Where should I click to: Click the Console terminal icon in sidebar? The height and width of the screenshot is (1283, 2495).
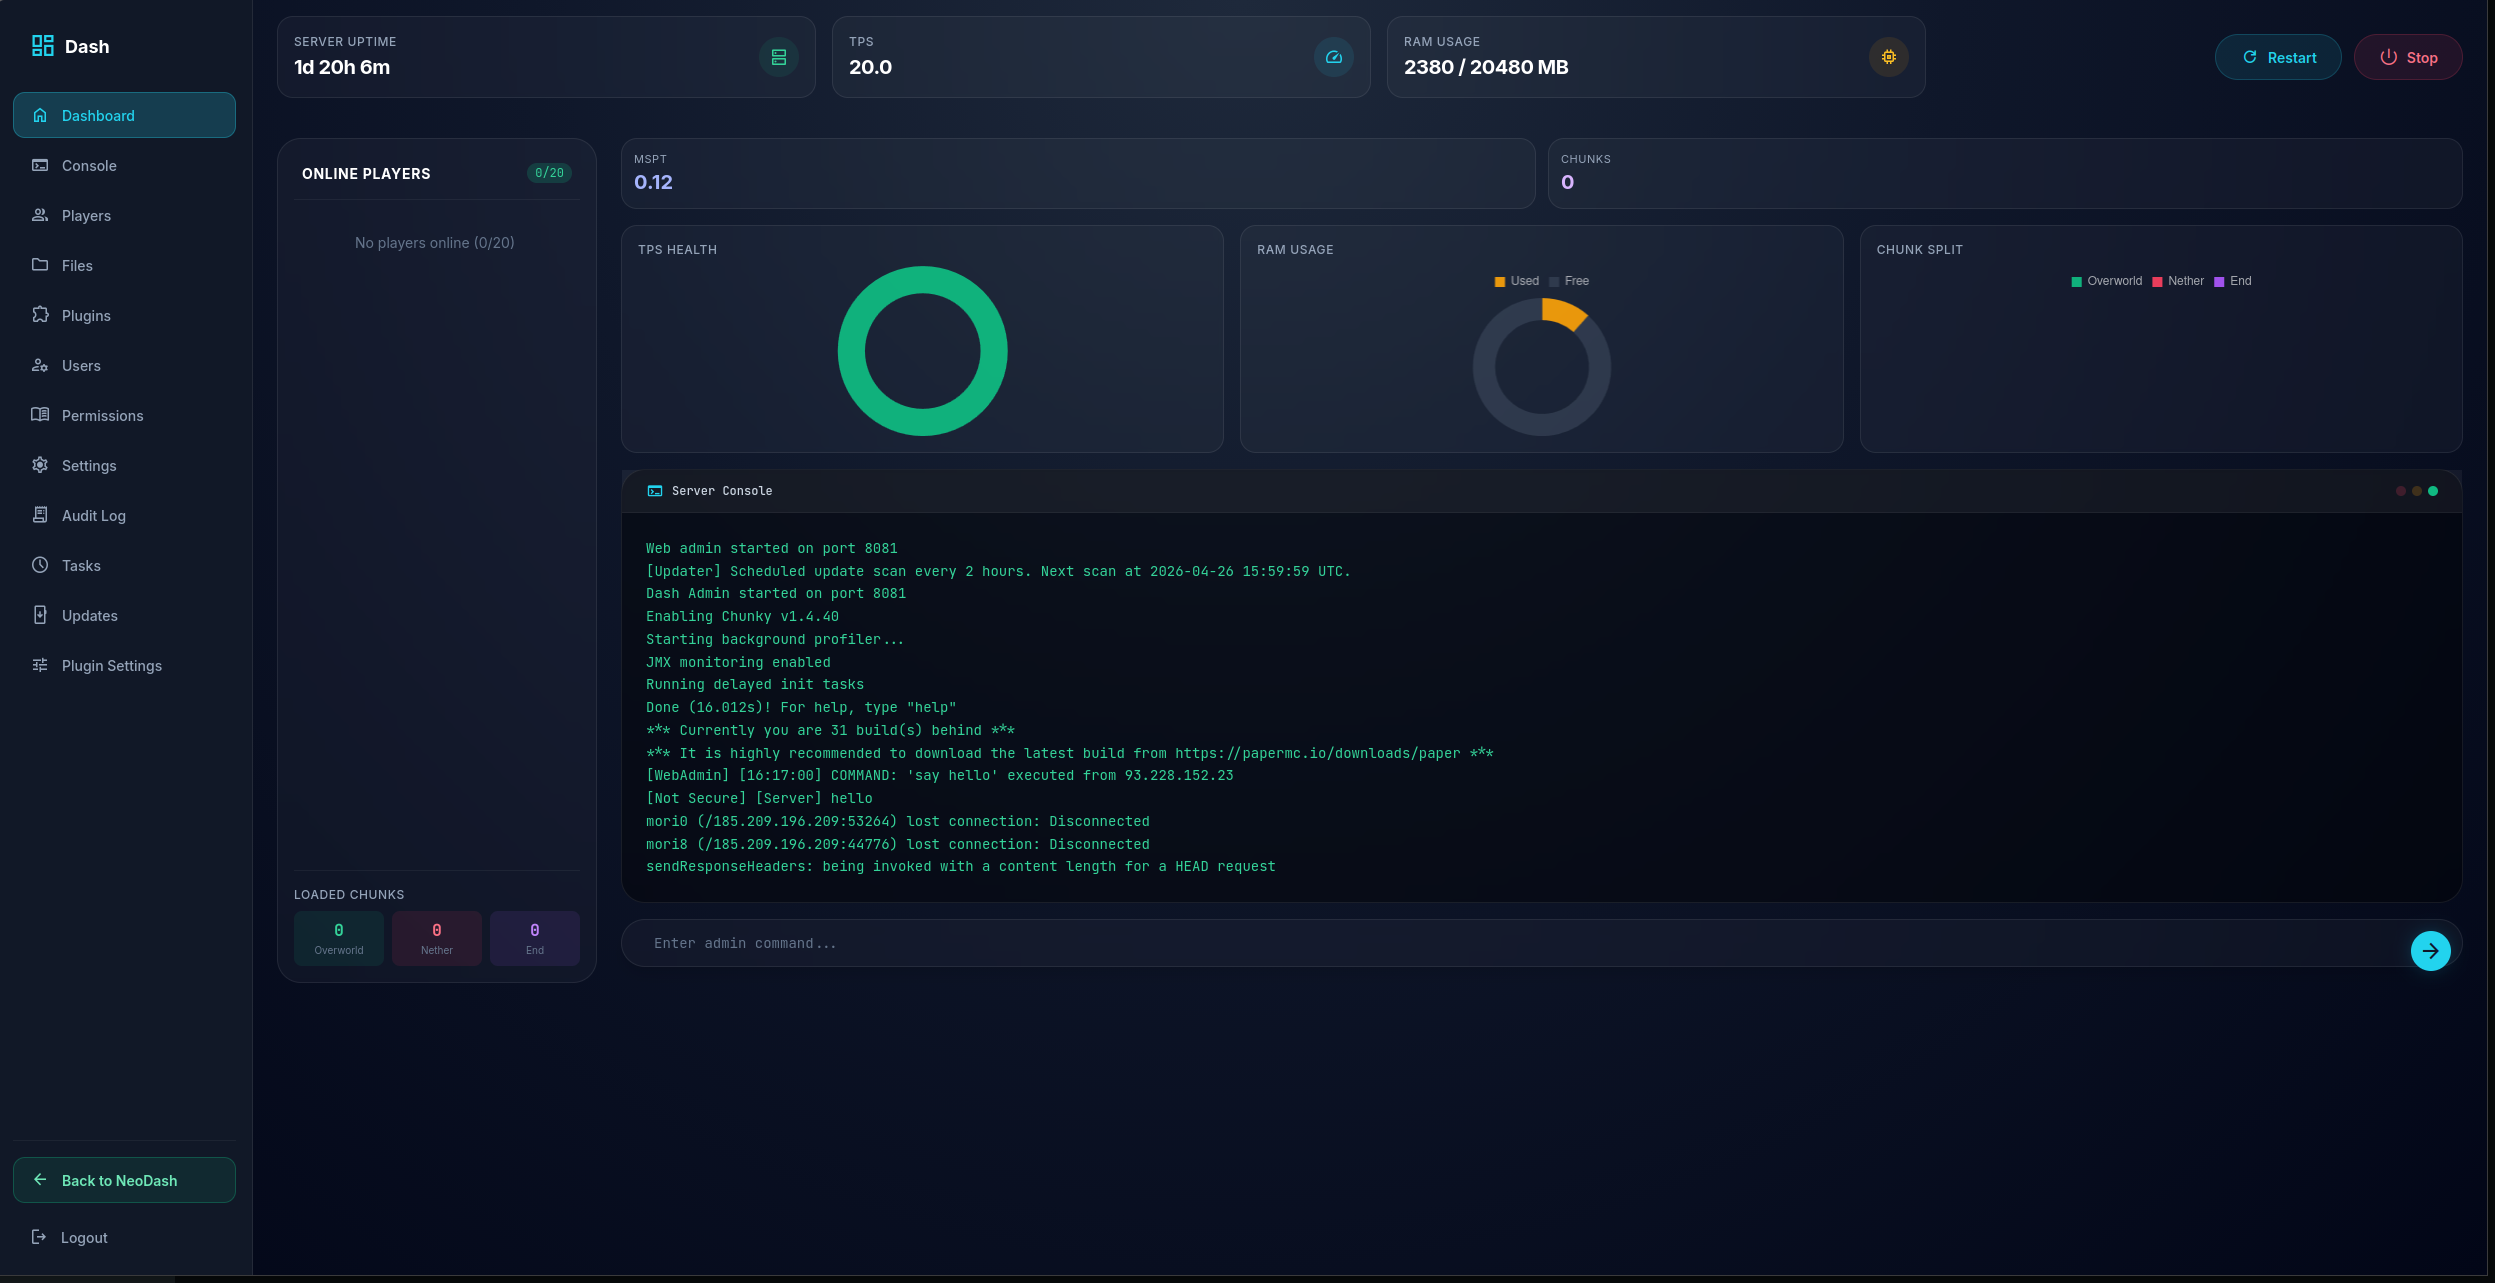click(x=40, y=165)
